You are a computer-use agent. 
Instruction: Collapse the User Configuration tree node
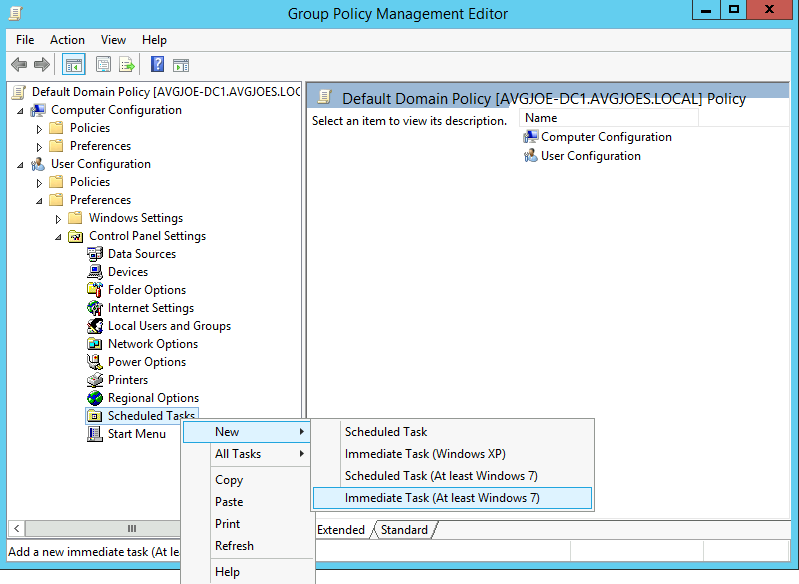[20, 165]
